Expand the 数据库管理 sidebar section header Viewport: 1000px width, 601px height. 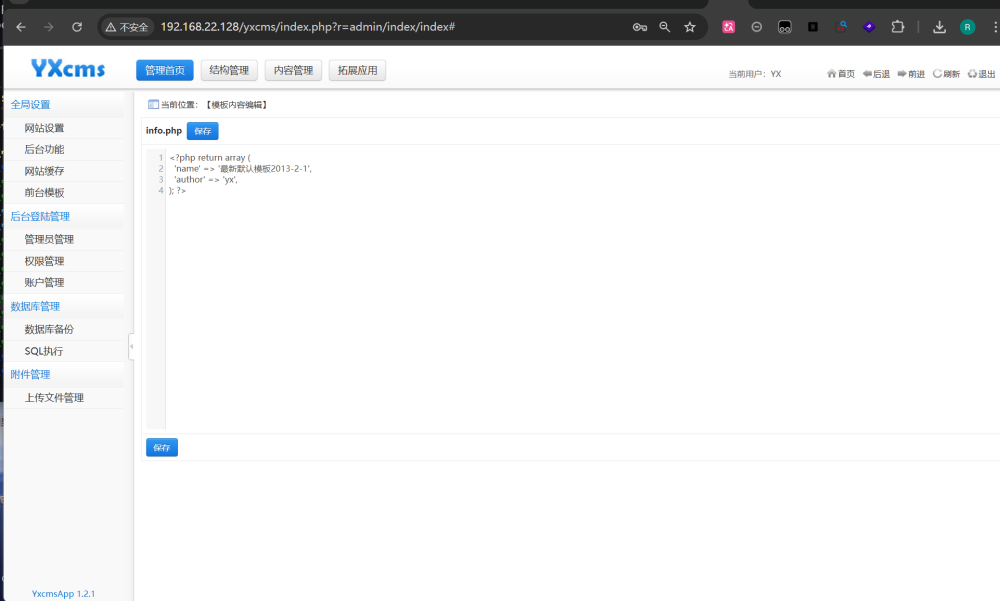click(x=35, y=306)
